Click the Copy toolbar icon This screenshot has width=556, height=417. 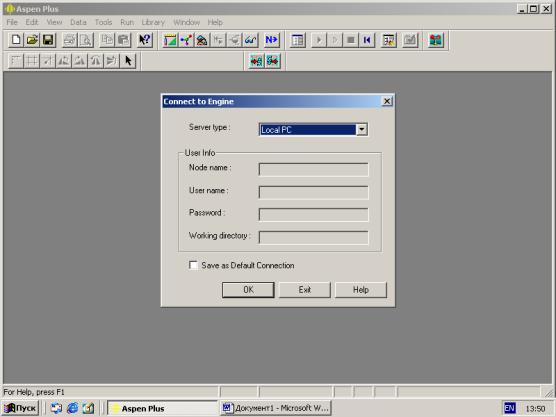coord(107,40)
